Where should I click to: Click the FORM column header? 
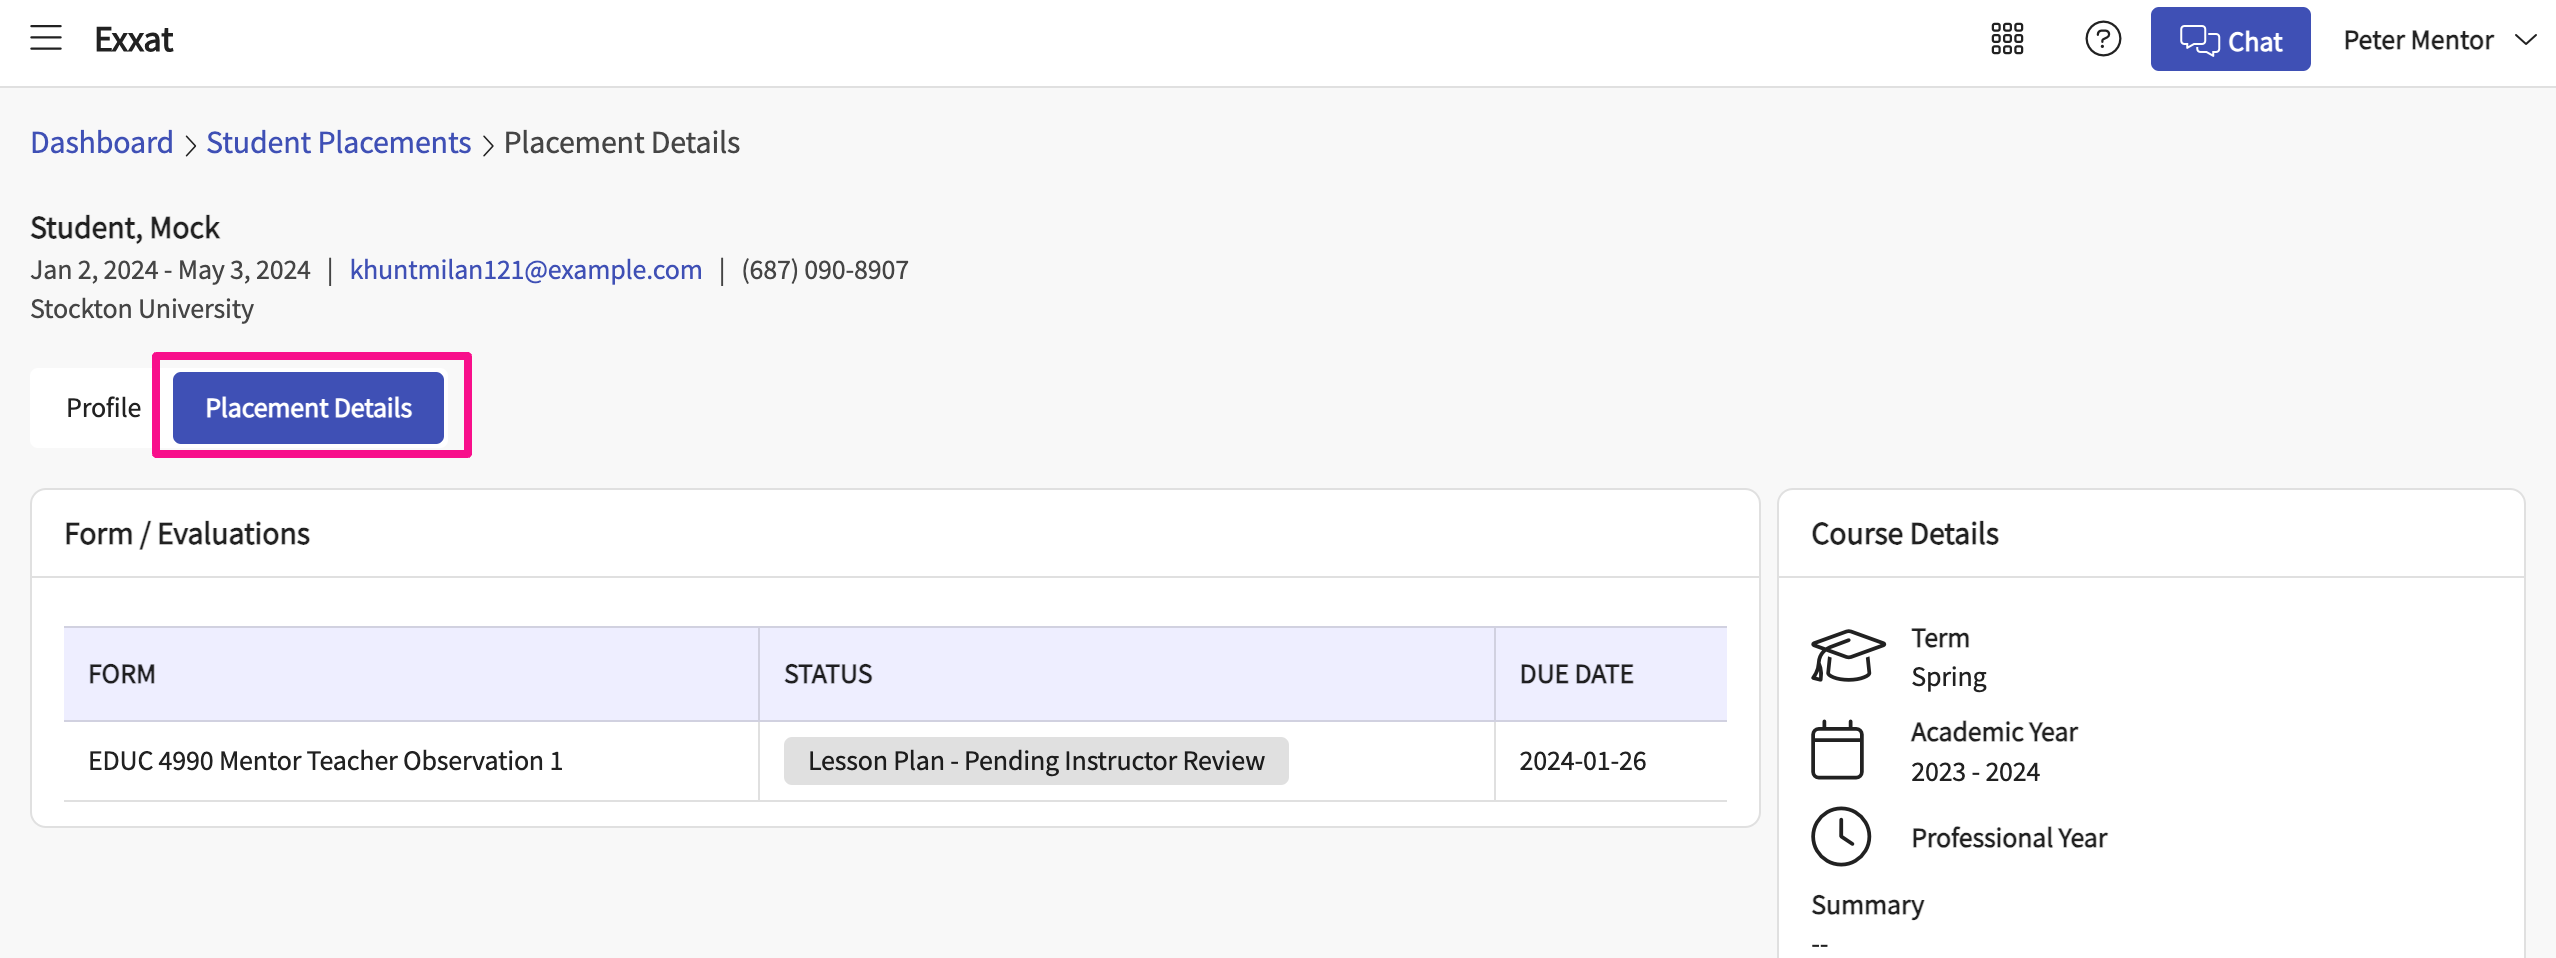pyautogui.click(x=122, y=674)
